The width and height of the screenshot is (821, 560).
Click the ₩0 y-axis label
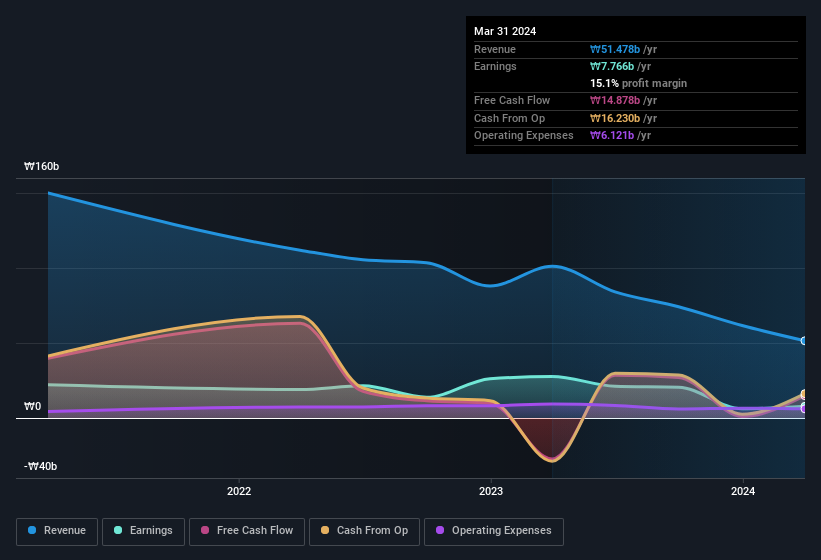32,406
